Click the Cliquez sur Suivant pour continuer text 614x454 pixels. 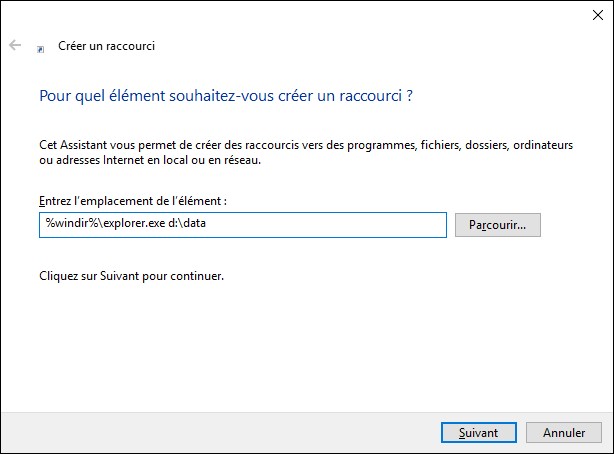pos(130,275)
